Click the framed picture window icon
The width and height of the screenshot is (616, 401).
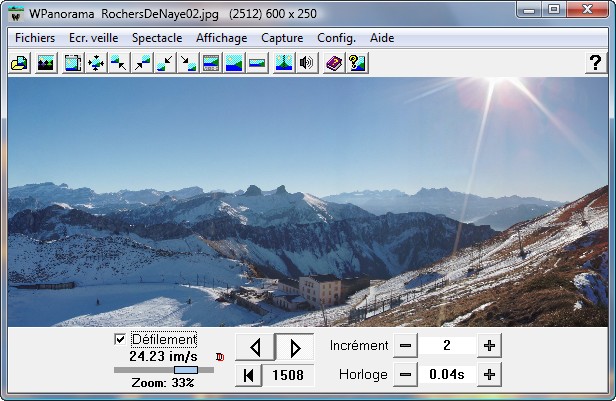(73, 63)
